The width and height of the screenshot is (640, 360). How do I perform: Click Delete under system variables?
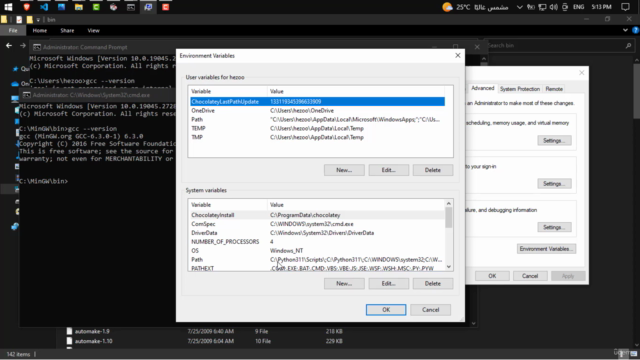click(x=433, y=283)
